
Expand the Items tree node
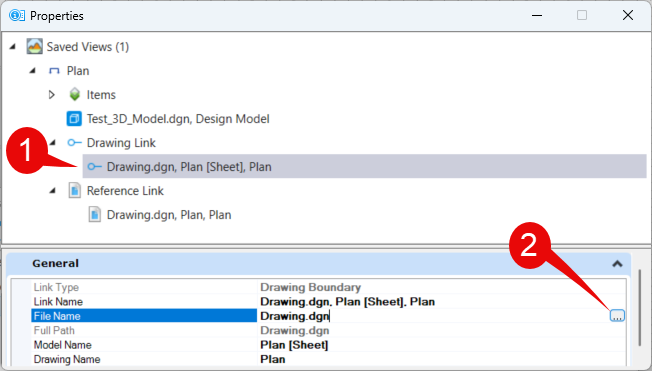point(52,95)
